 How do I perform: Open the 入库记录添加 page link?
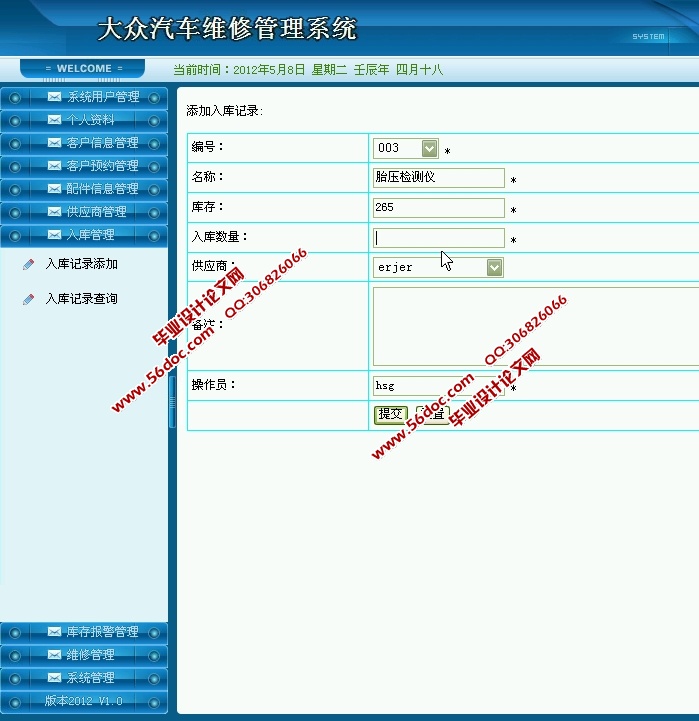coord(81,264)
